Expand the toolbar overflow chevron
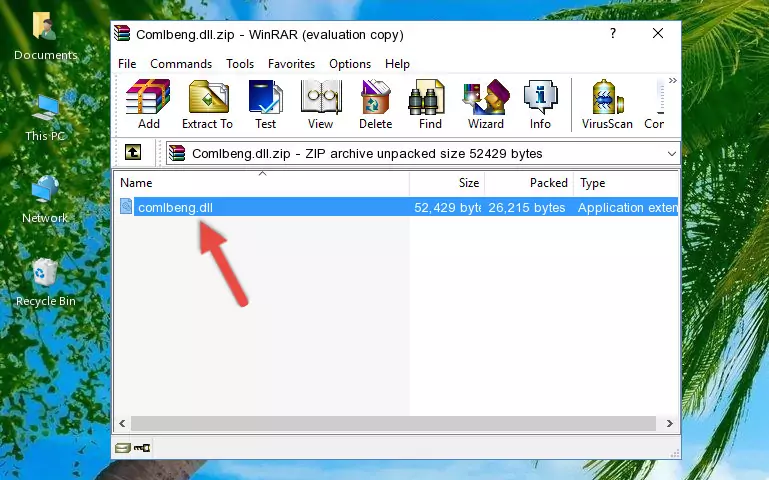This screenshot has width=769, height=480. (672, 81)
